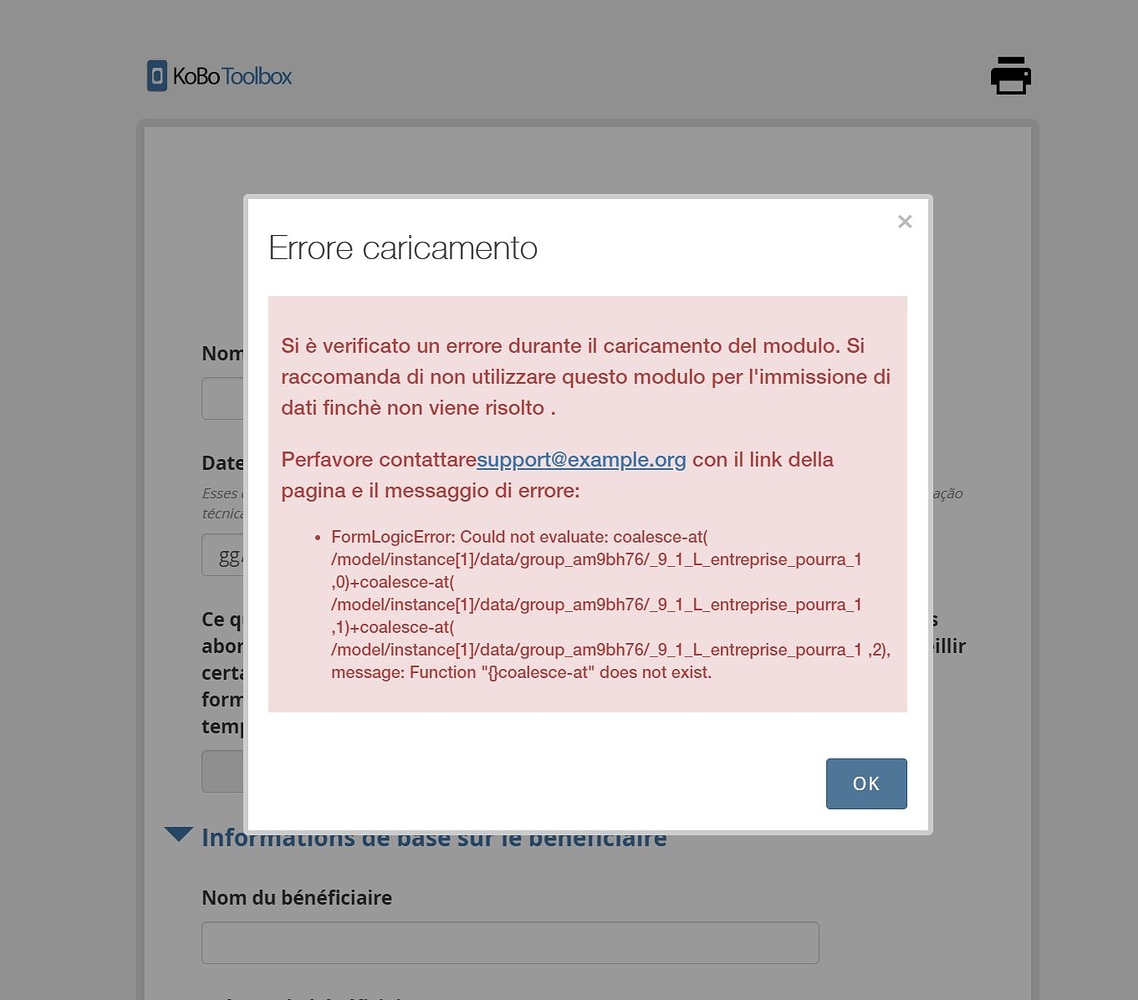1138x1000 pixels.
Task: Click the FormLogicError bullet message text
Action: [x=610, y=604]
